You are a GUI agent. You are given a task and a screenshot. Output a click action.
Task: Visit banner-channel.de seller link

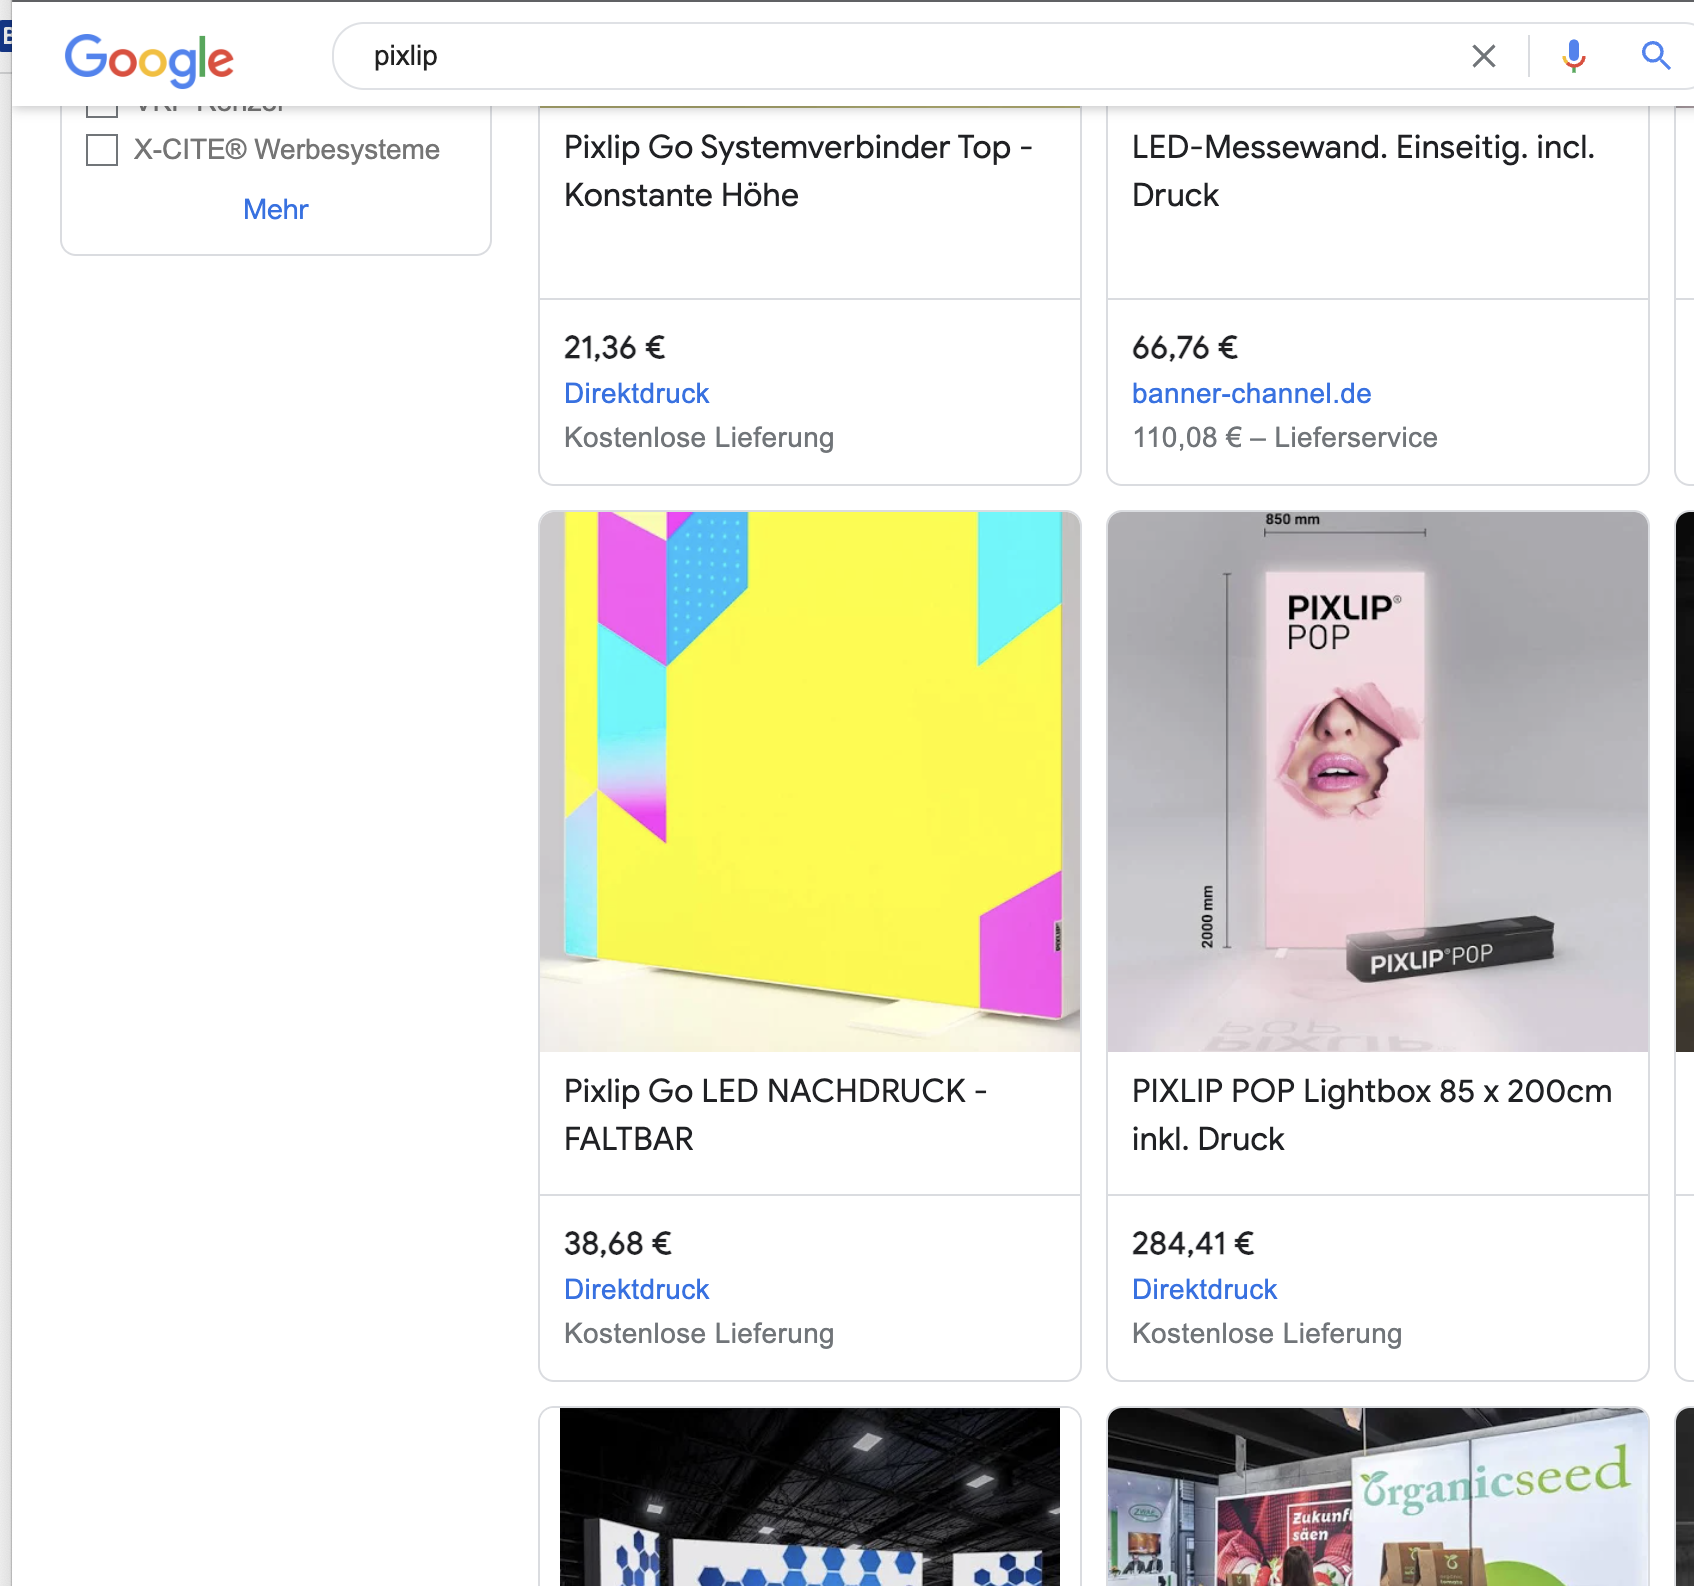(1251, 393)
